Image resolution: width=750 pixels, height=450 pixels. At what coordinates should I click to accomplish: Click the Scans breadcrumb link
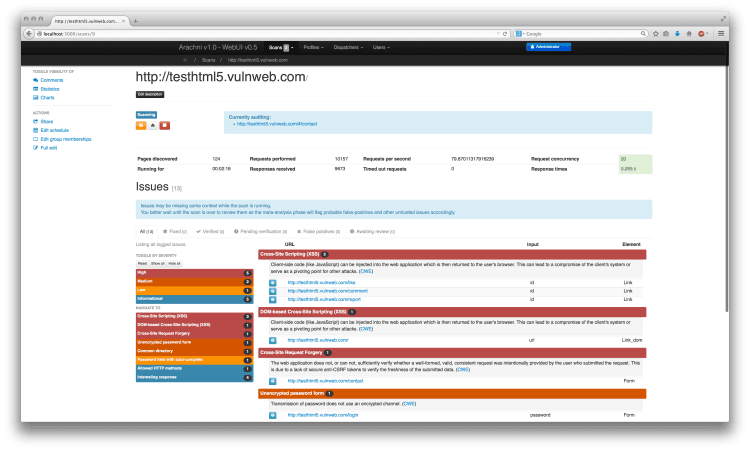click(209, 60)
